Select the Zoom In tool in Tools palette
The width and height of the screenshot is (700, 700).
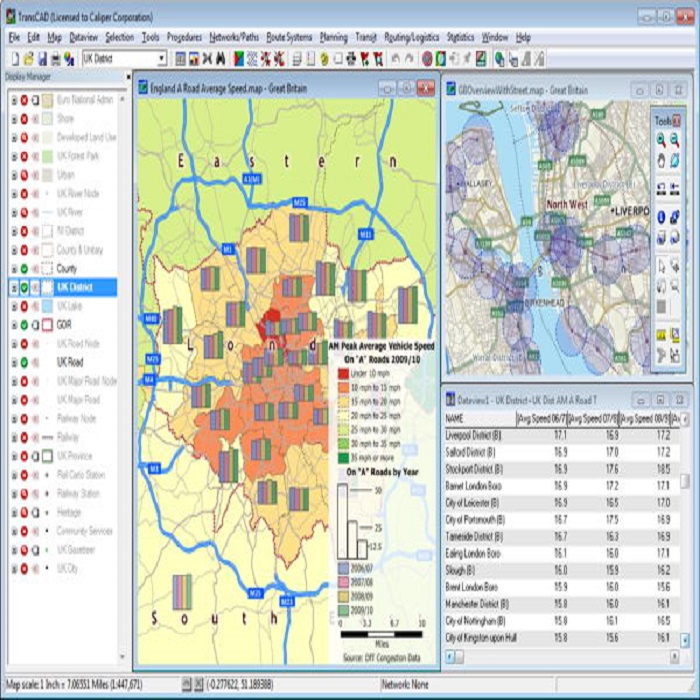click(661, 139)
